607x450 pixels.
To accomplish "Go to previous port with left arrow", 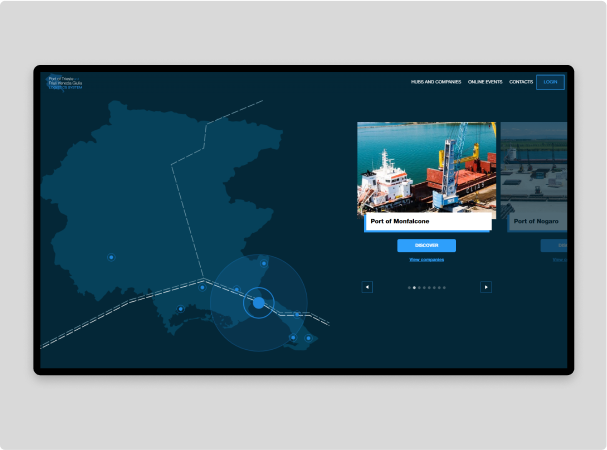I will point(367,287).
